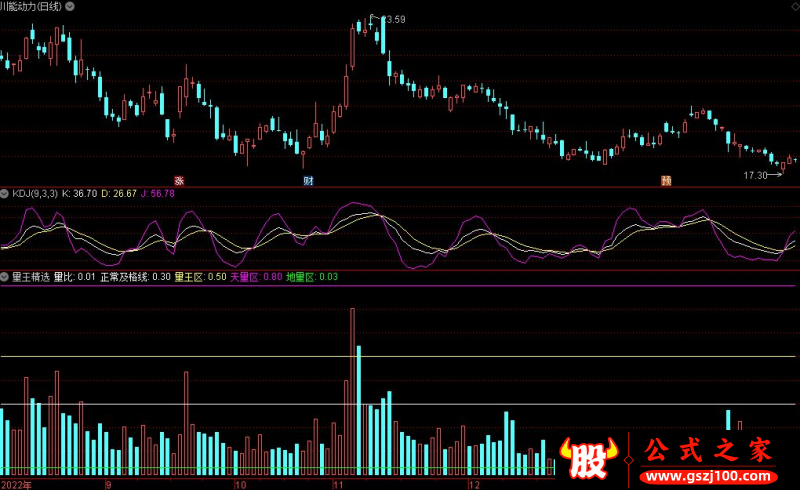Select the K: 36.70 value

[x=79, y=193]
